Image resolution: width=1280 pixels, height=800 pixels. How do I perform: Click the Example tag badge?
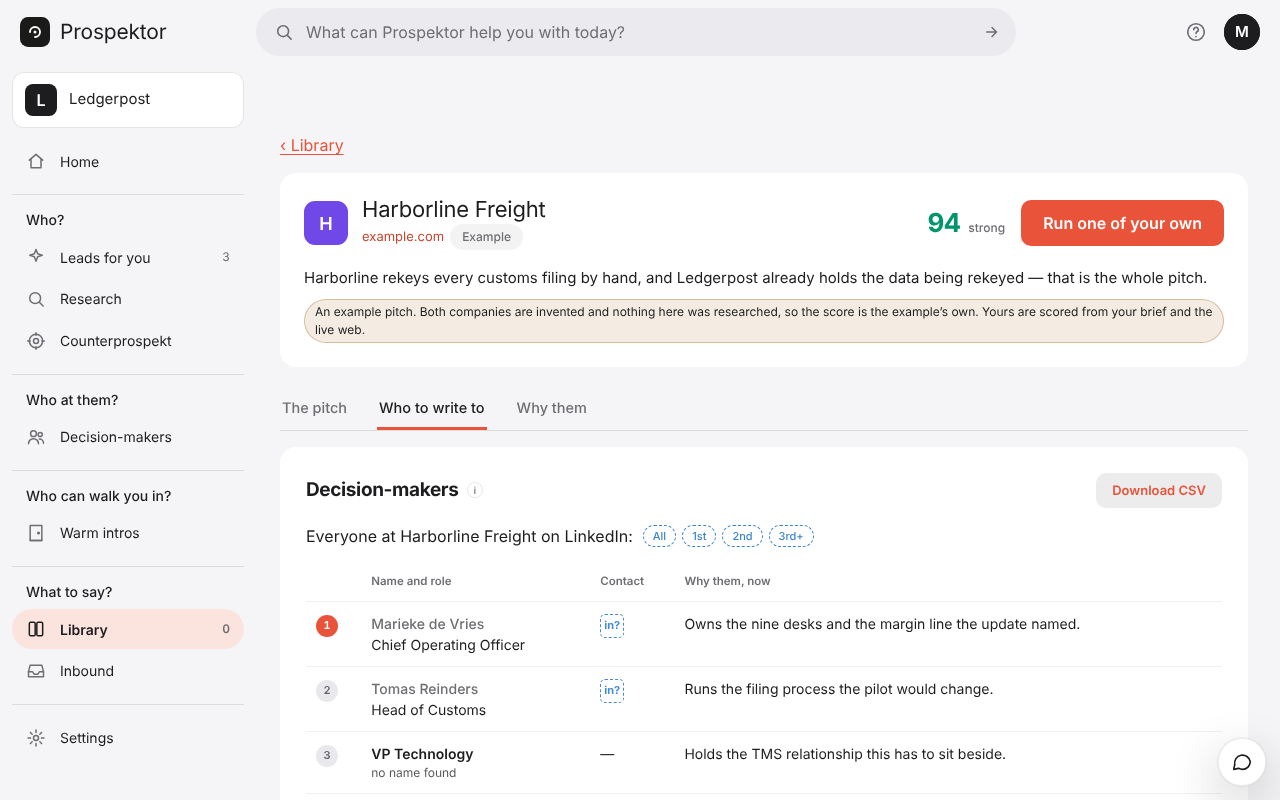pos(486,237)
